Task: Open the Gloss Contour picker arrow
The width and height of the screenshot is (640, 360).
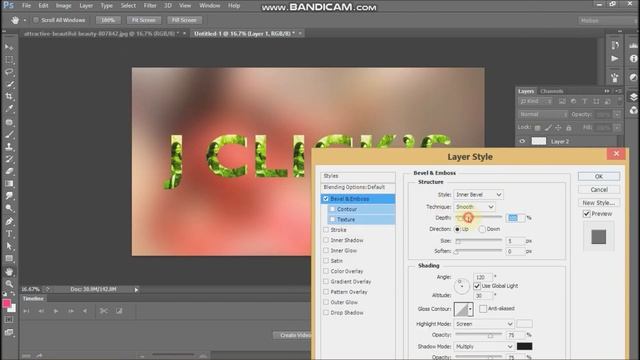Action: pos(470,309)
